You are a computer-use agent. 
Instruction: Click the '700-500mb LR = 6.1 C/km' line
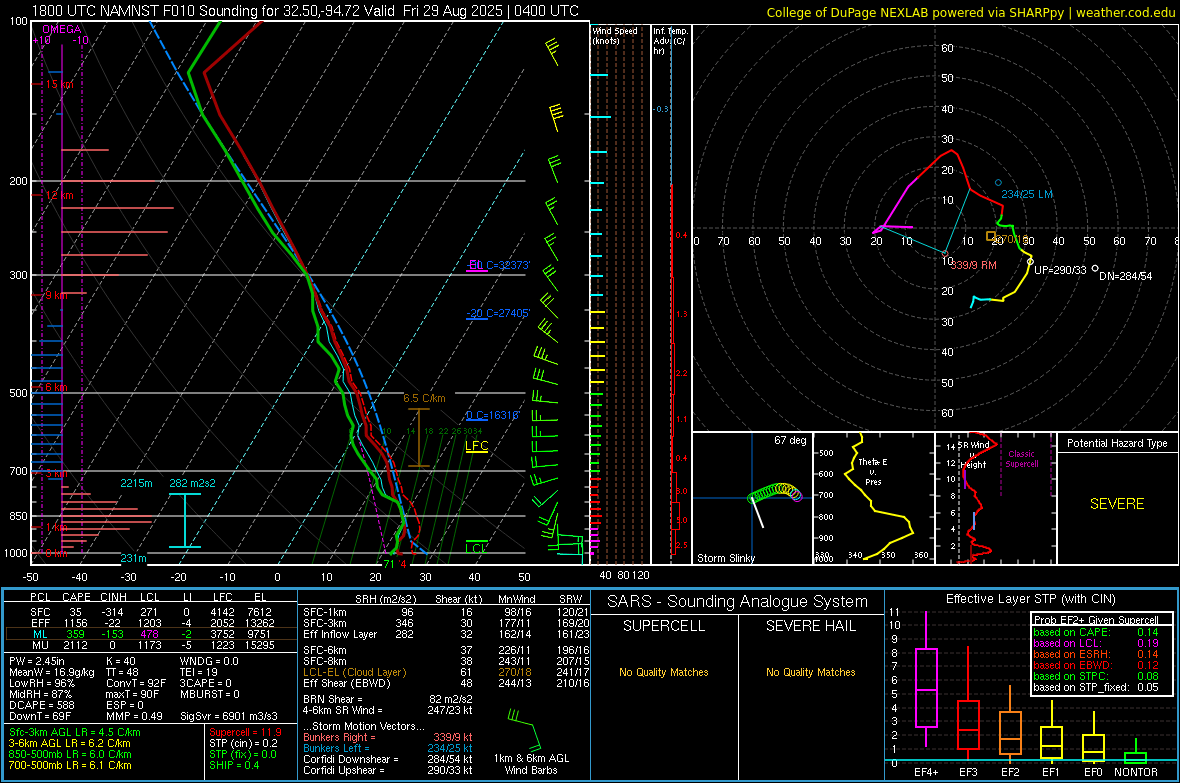(70, 766)
